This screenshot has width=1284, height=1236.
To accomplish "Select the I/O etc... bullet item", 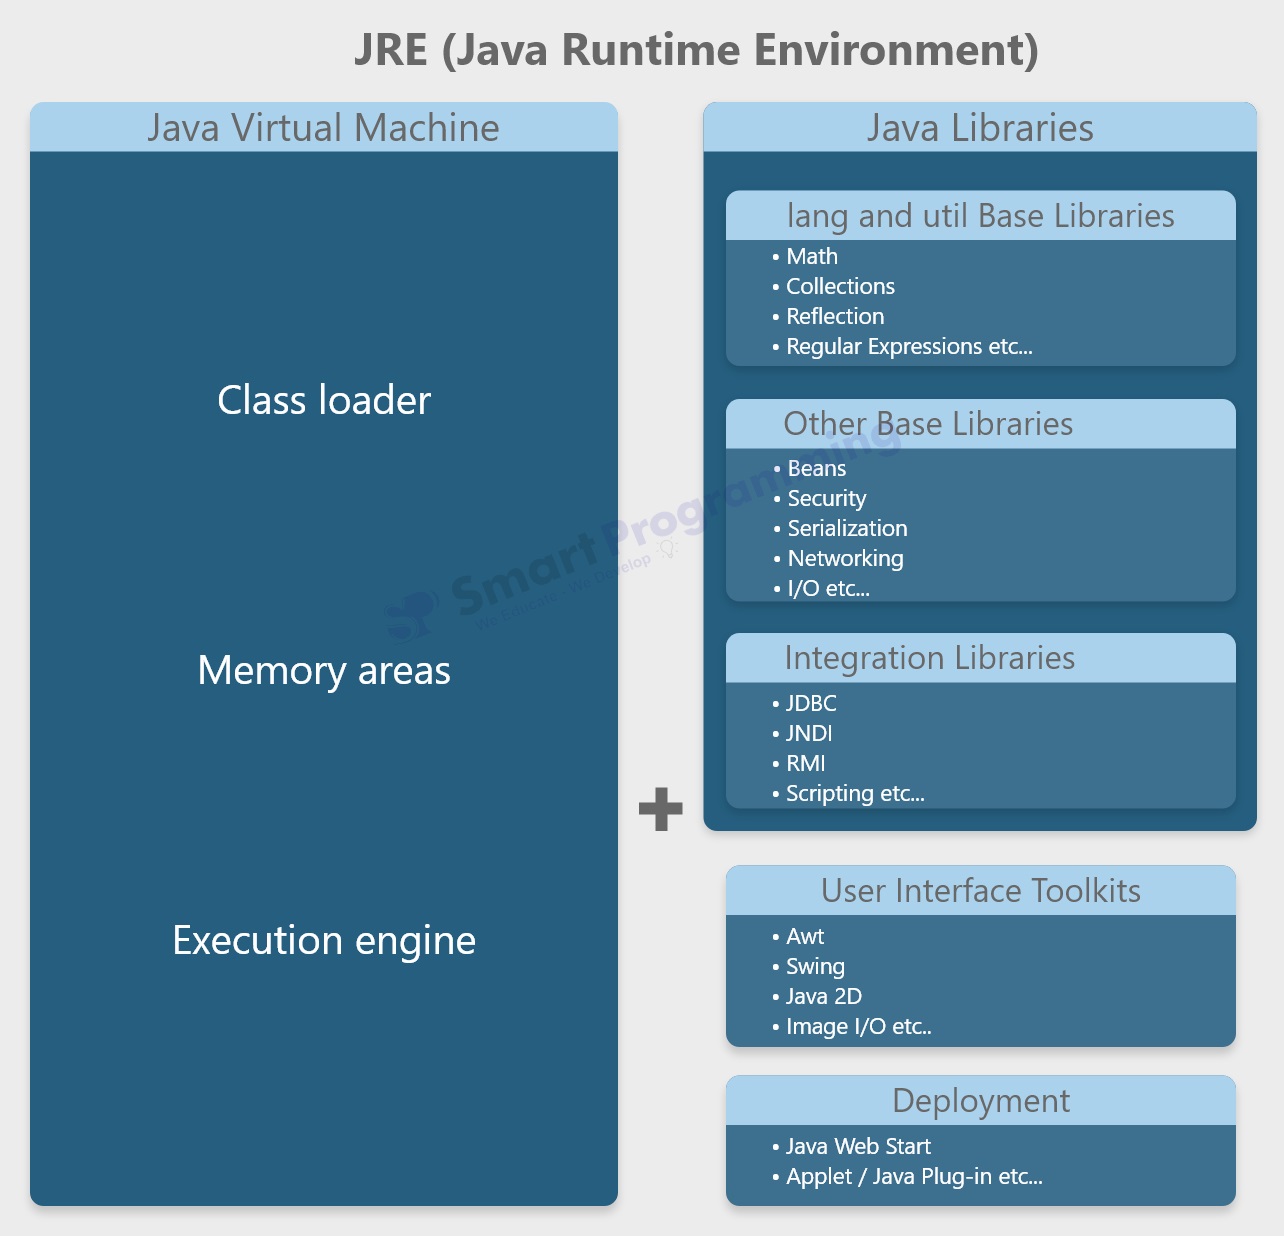I will pyautogui.click(x=822, y=588).
